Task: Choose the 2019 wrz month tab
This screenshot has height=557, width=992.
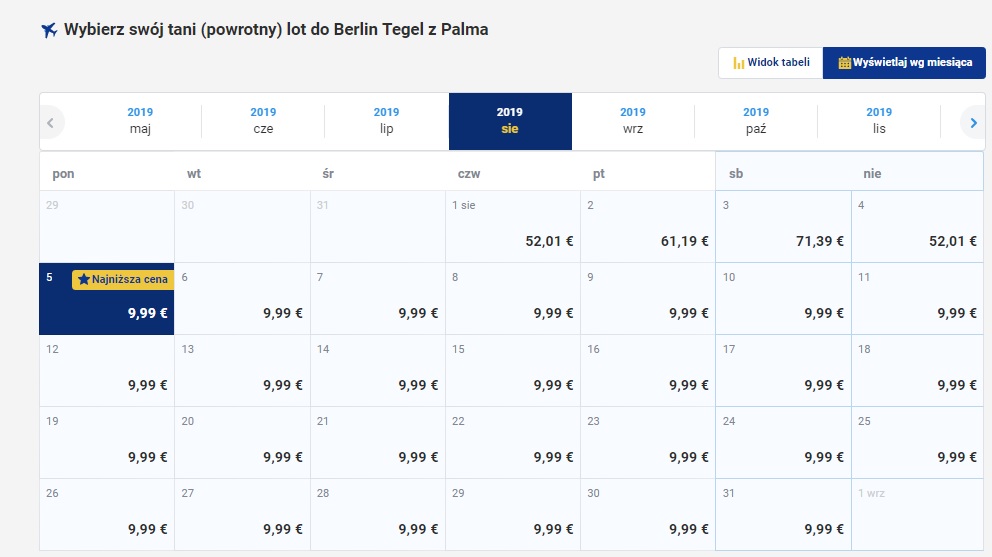Action: (x=633, y=121)
